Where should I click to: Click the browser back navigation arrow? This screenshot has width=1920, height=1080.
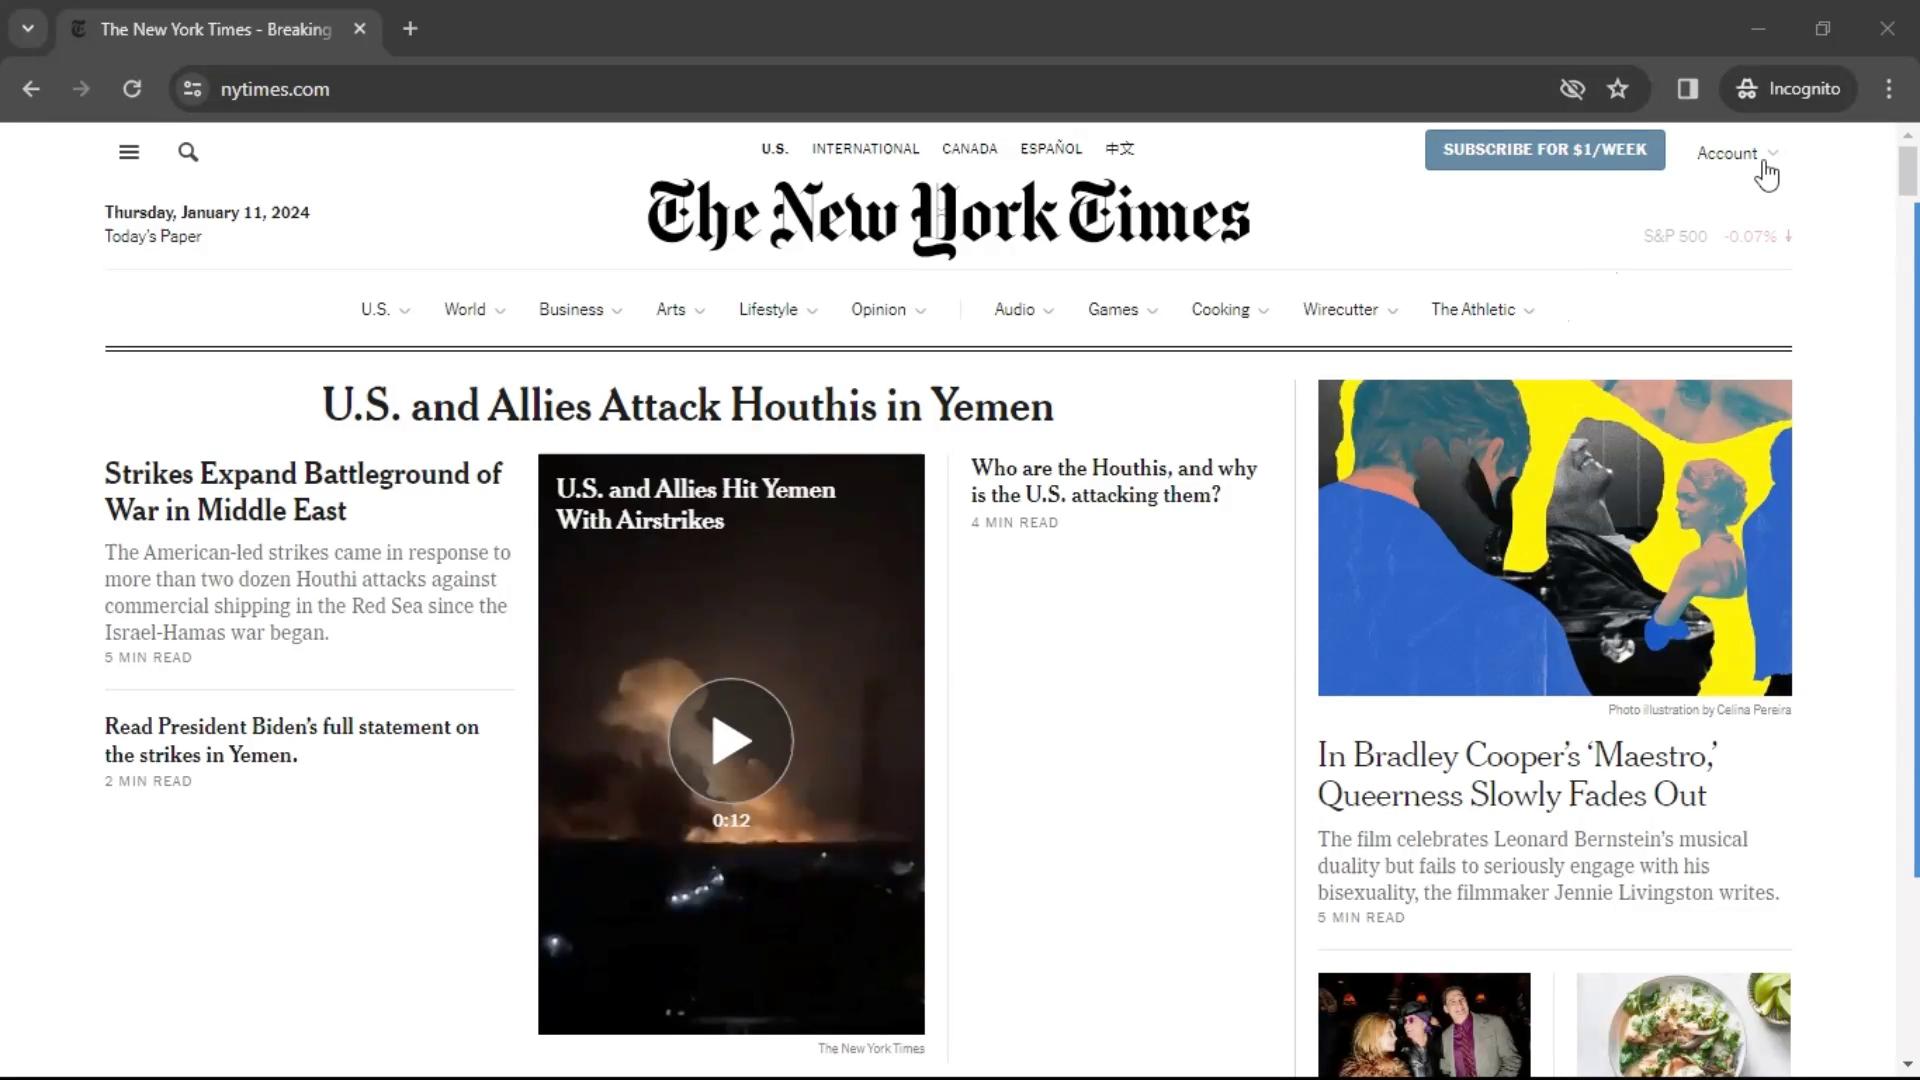point(32,88)
